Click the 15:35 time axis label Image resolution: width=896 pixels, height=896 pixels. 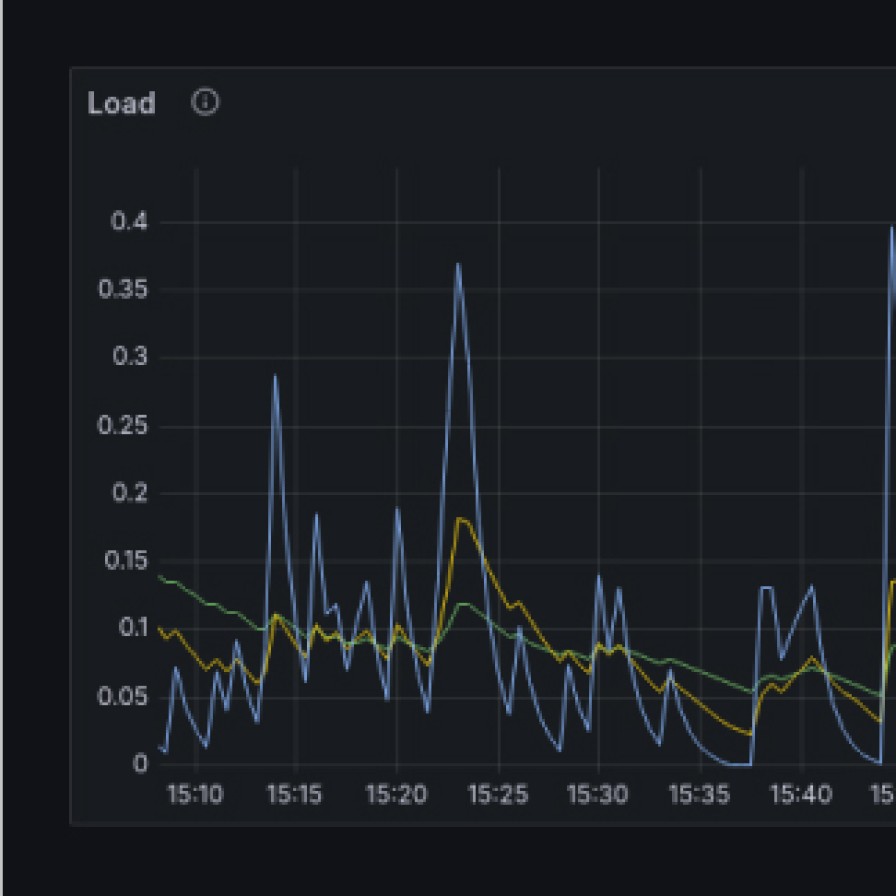[x=699, y=795]
